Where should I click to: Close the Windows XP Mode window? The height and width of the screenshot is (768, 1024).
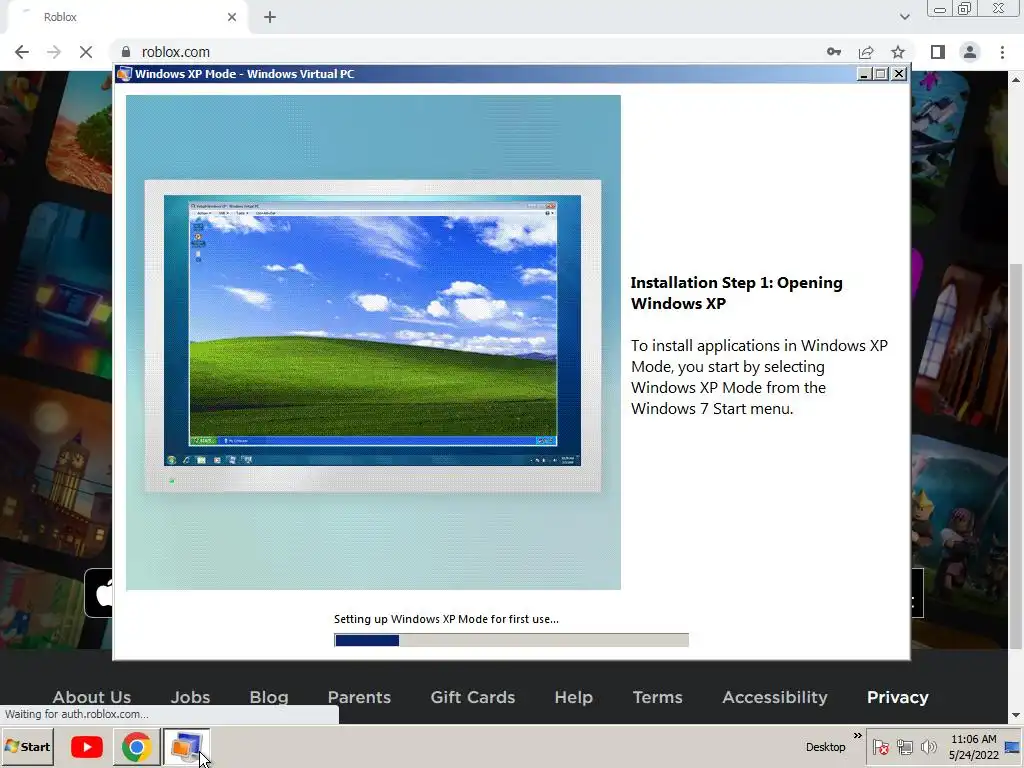tap(899, 74)
